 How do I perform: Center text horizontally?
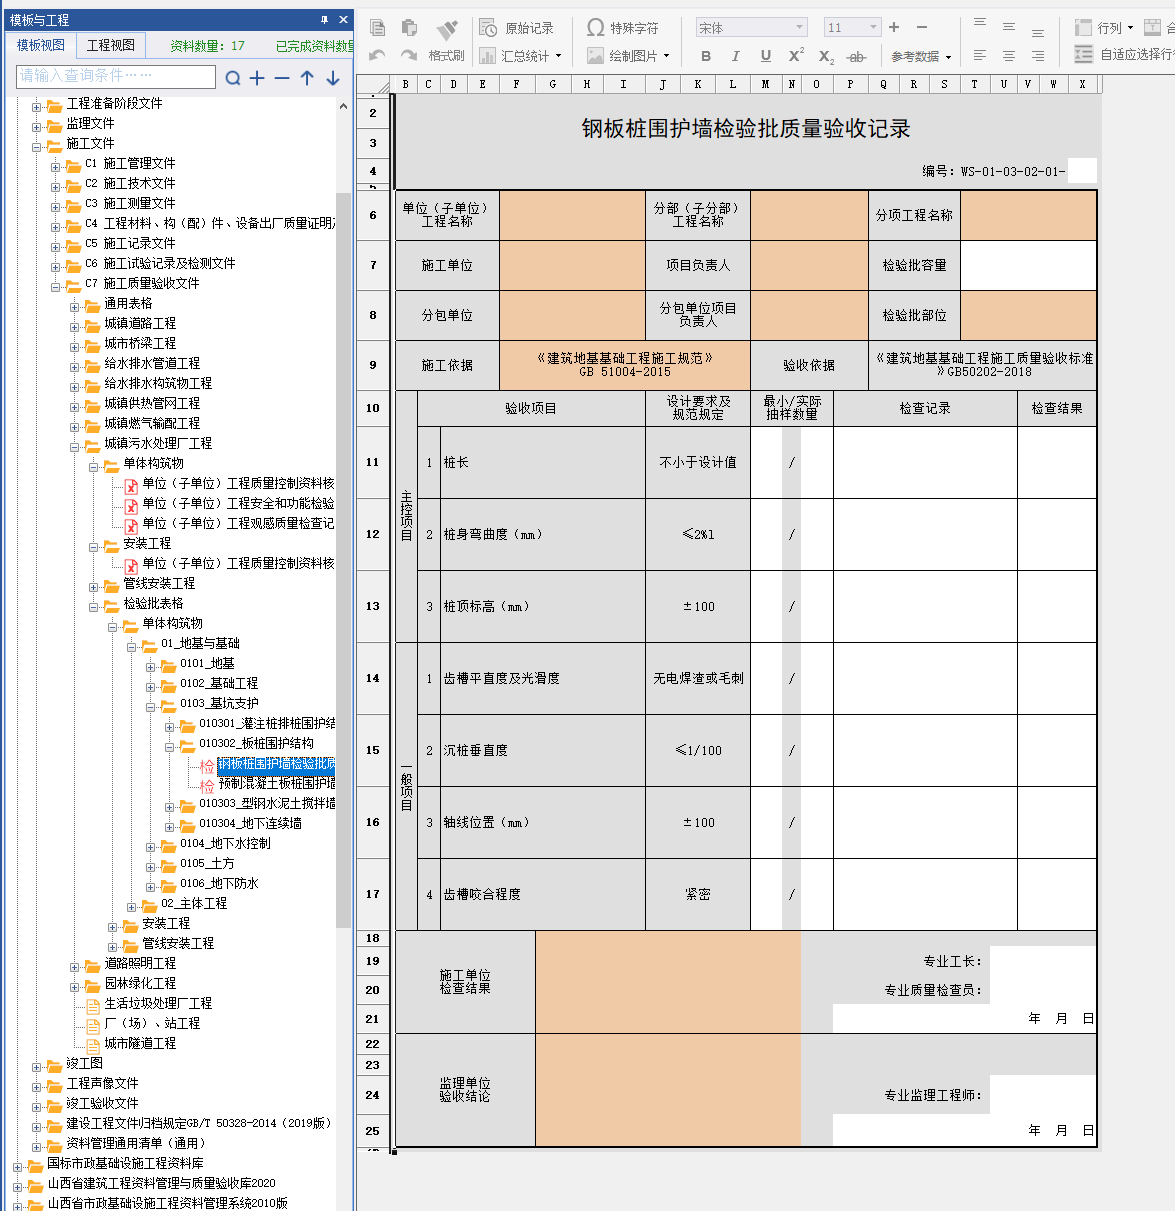pyautogui.click(x=1009, y=56)
